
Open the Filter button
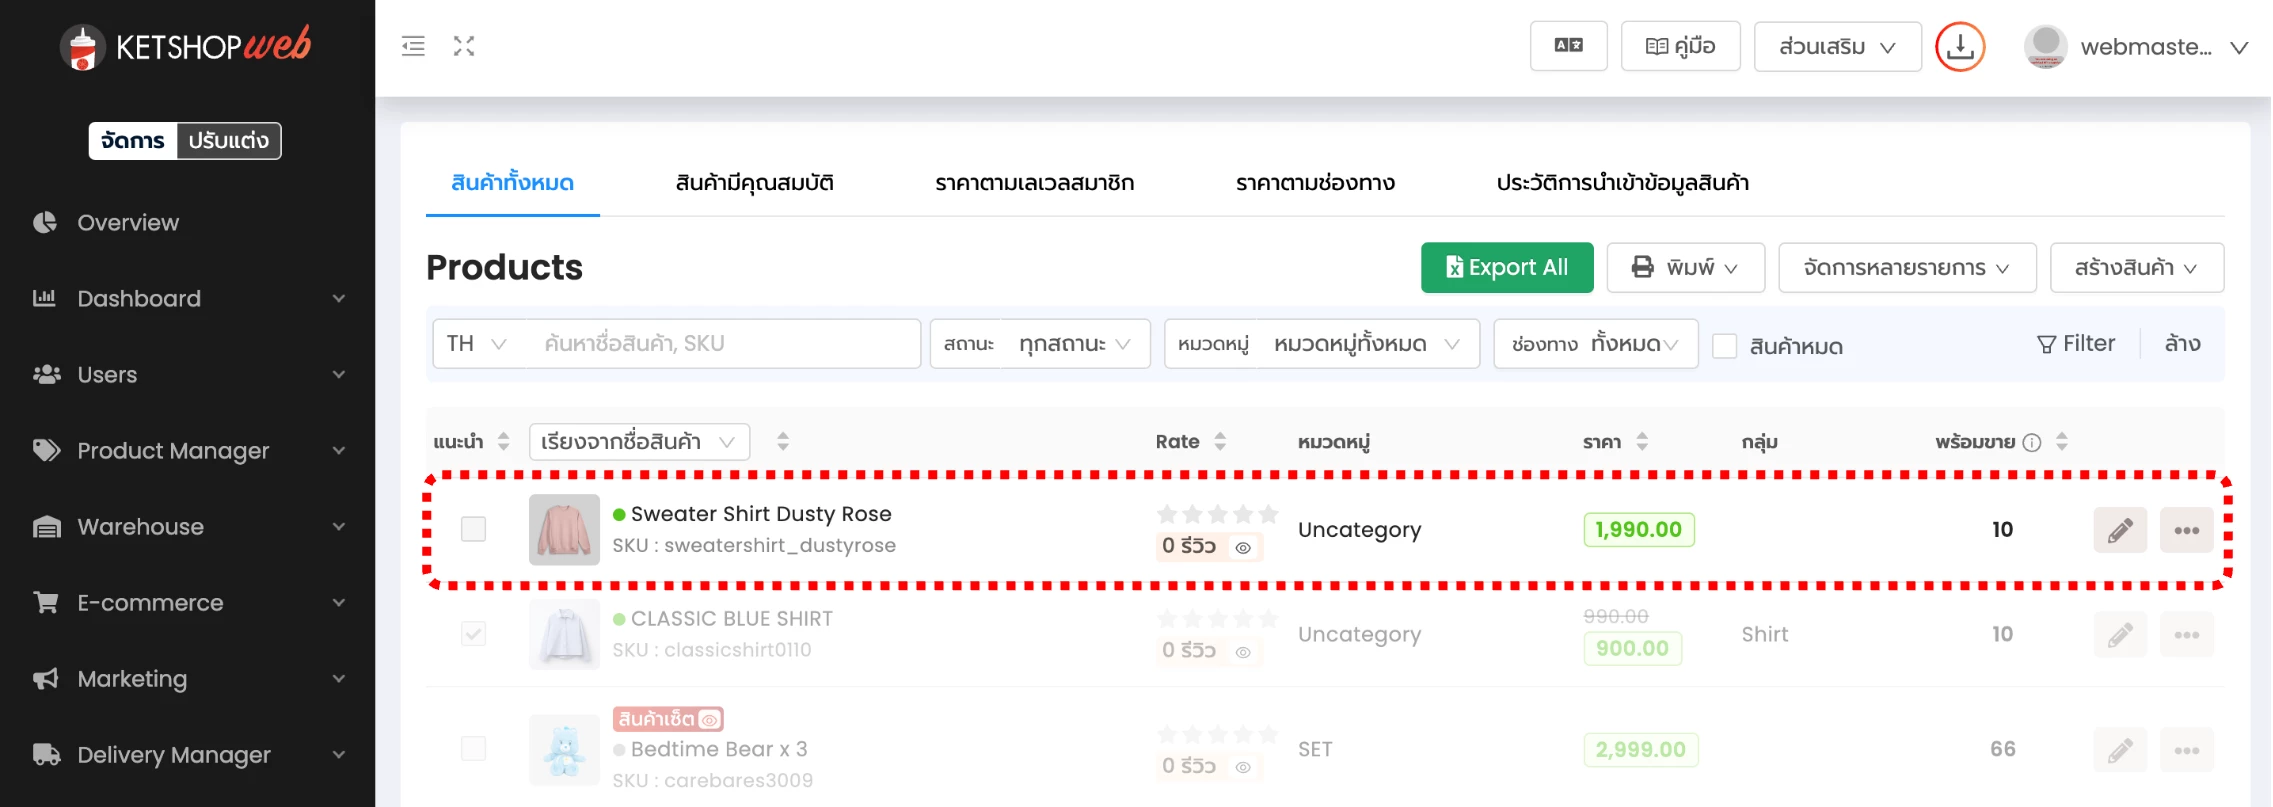pos(2076,344)
